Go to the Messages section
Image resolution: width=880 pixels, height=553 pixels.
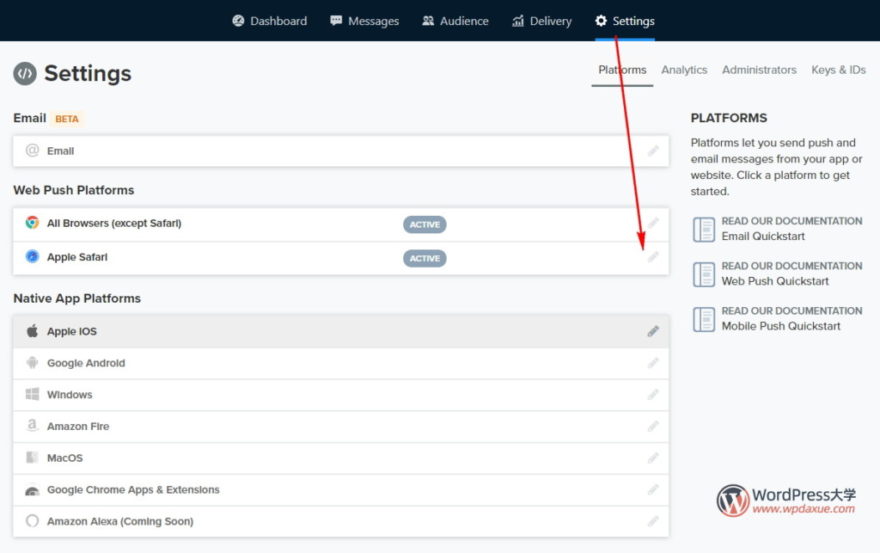click(x=364, y=21)
